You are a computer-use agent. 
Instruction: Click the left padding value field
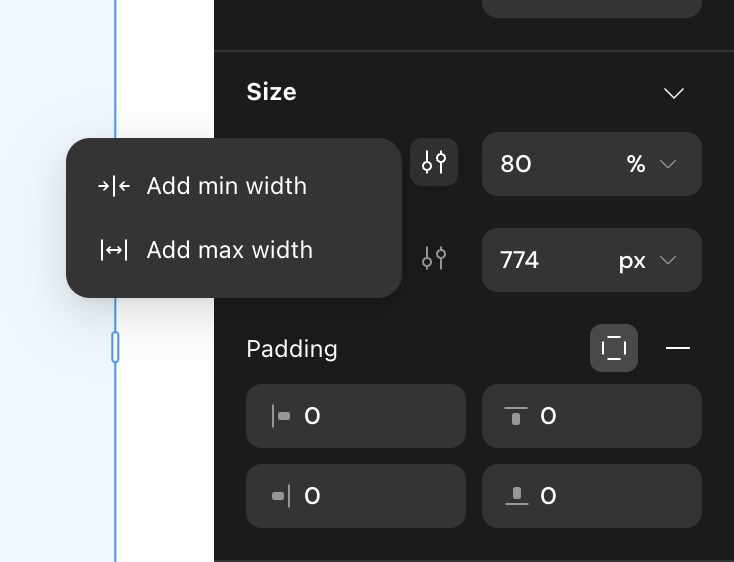point(356,416)
